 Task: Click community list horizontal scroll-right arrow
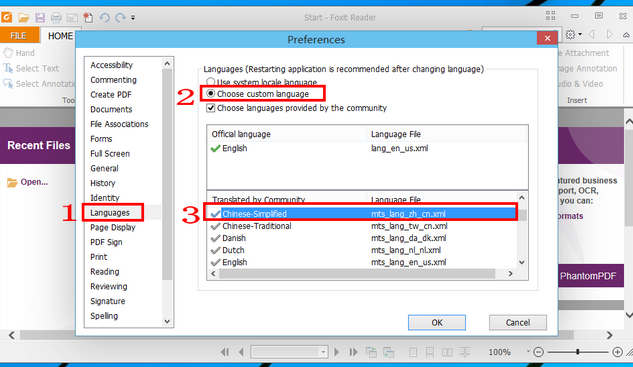(510, 274)
